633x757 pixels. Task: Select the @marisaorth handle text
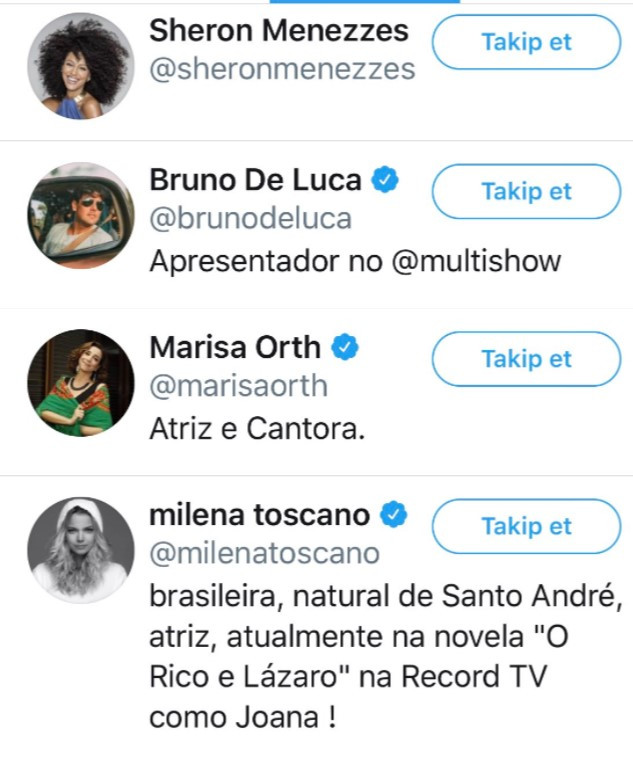coord(238,386)
